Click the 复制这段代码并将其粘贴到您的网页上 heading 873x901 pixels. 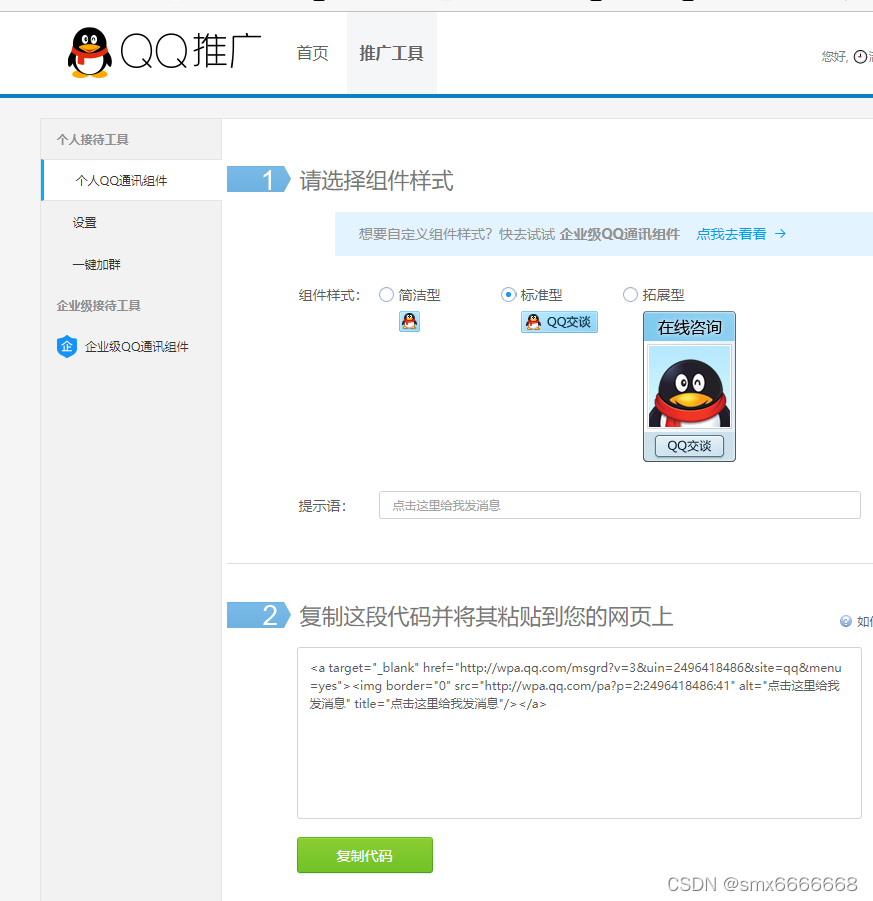point(486,617)
